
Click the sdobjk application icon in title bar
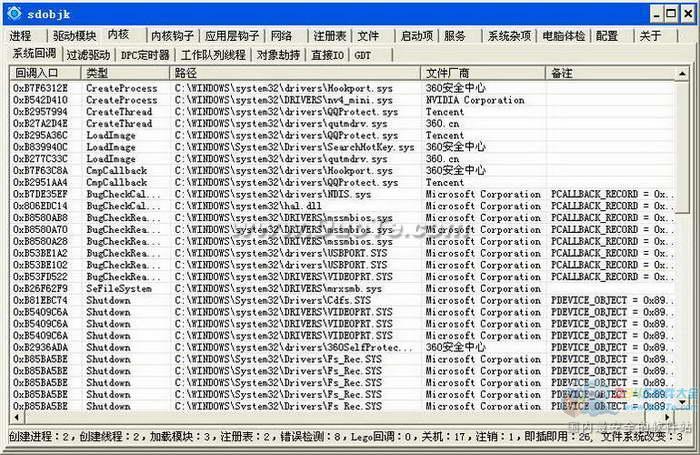click(11, 12)
